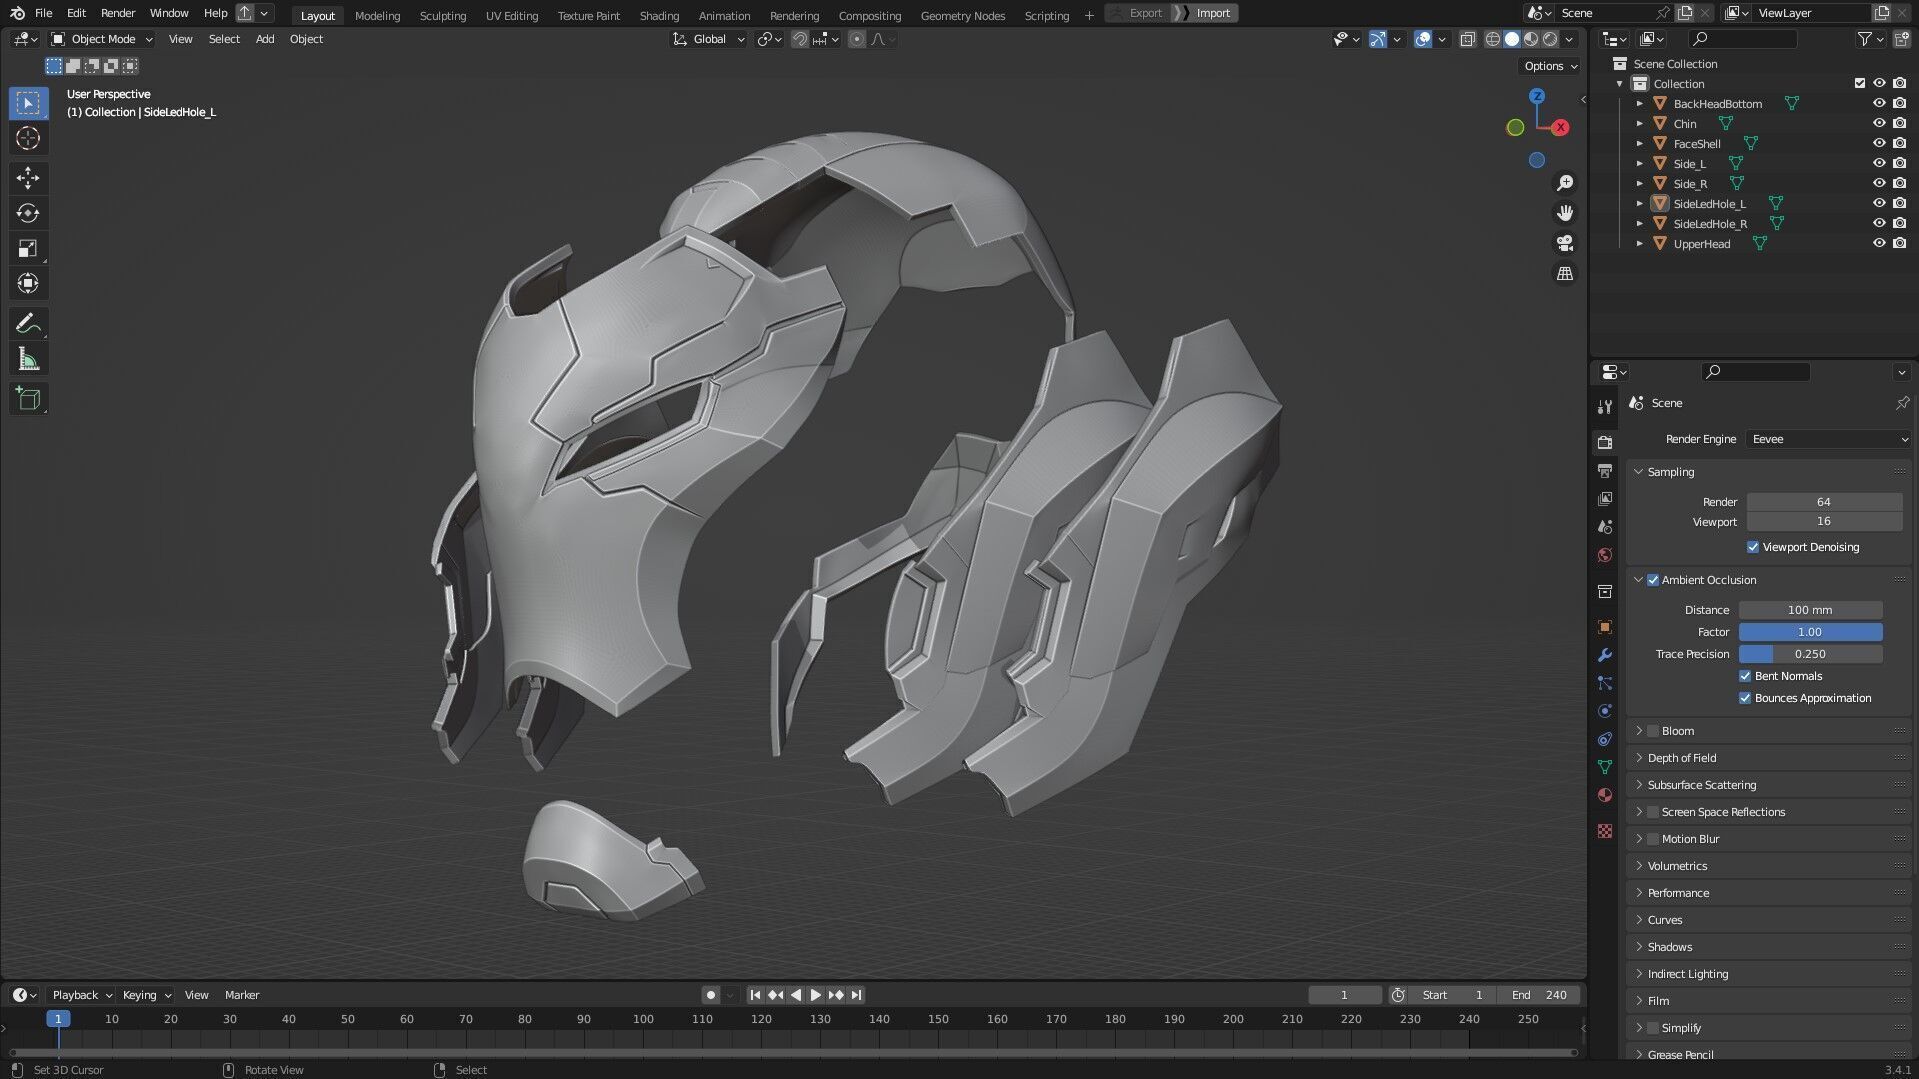Open the Object properties tab
The height and width of the screenshot is (1079, 1919).
[x=1605, y=627]
